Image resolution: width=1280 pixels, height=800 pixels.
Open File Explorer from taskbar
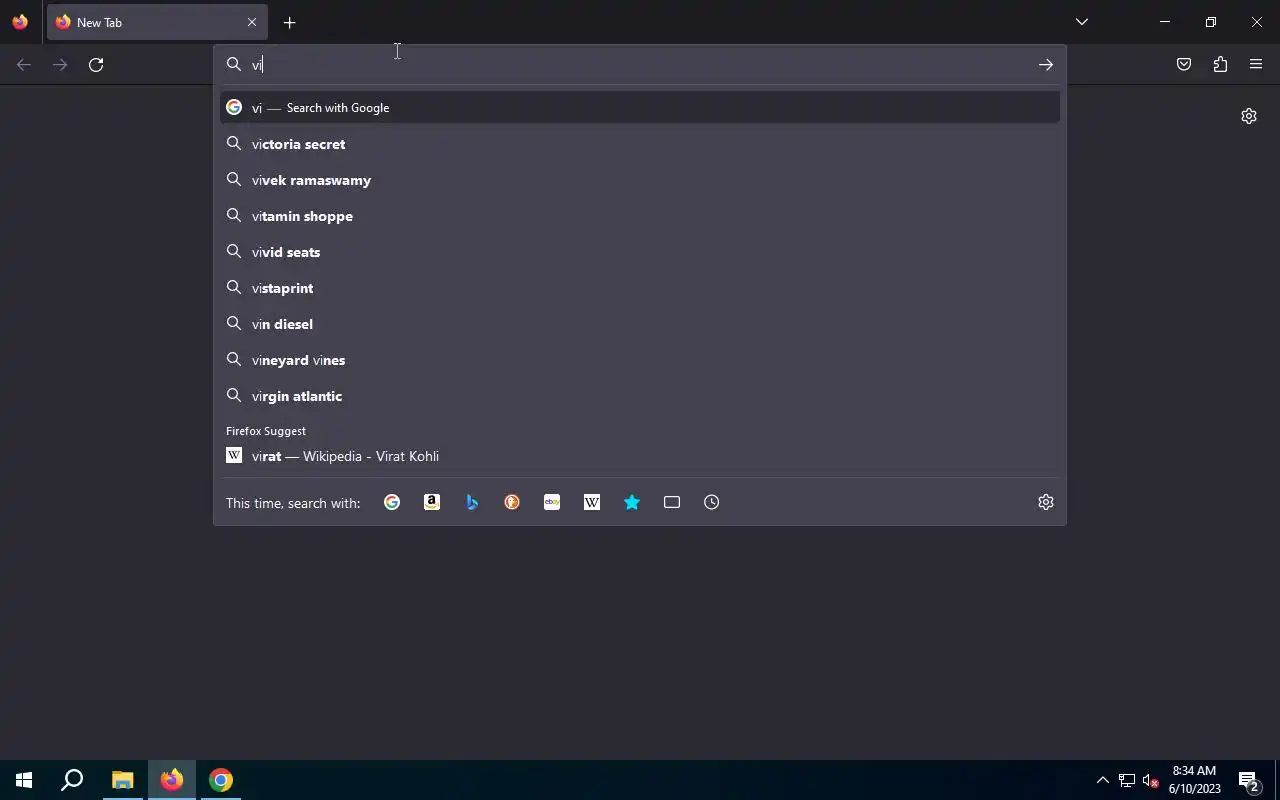point(122,780)
